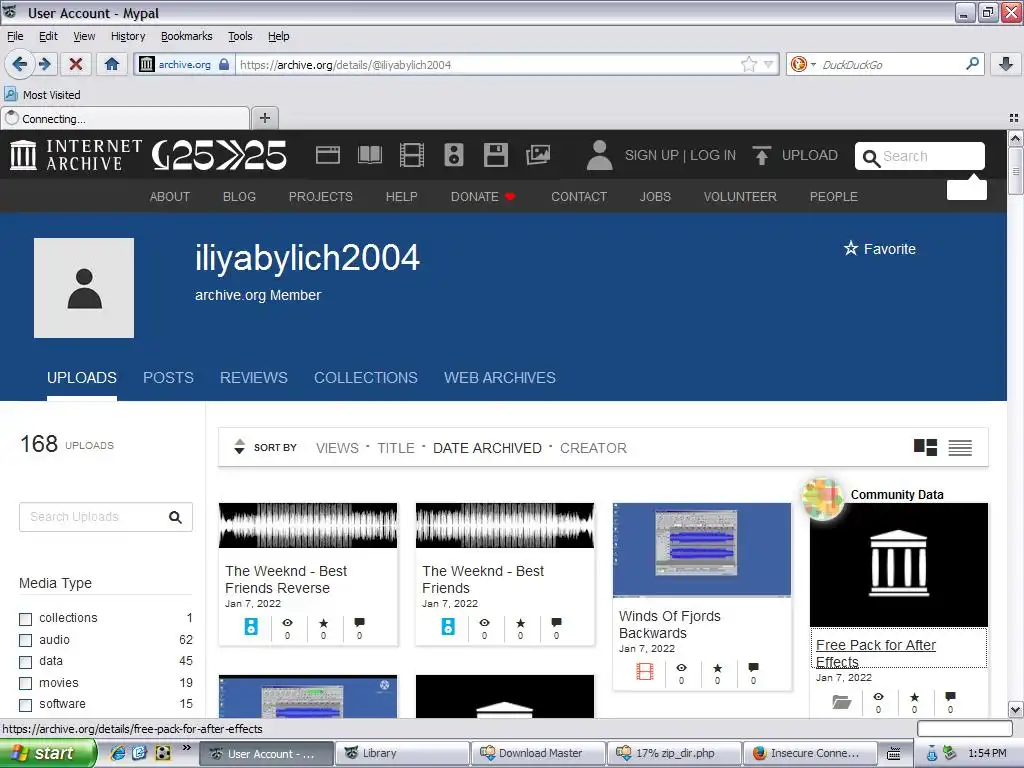Screen dimensions: 1024x768
Task: Click the LOG IN link
Action: tap(713, 155)
